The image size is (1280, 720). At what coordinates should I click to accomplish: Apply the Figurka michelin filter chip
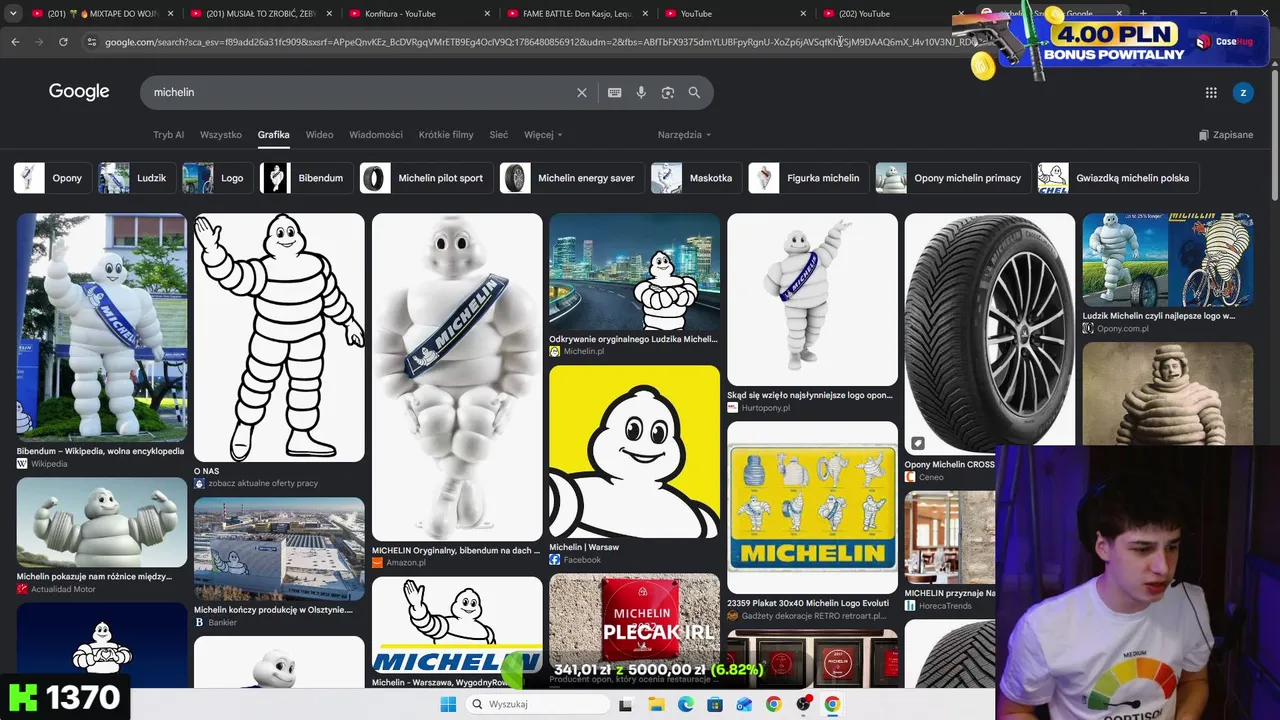point(808,178)
